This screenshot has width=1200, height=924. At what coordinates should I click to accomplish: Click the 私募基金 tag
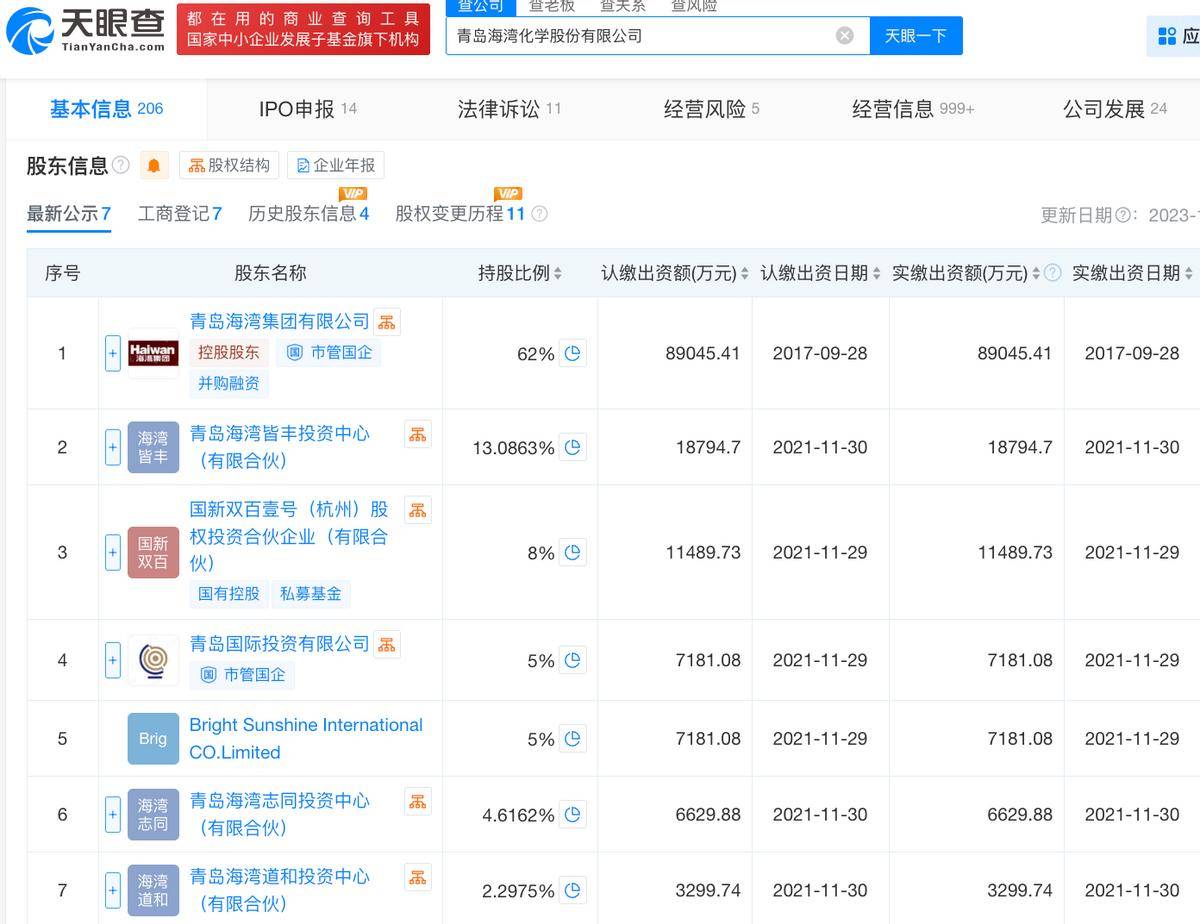tap(311, 593)
